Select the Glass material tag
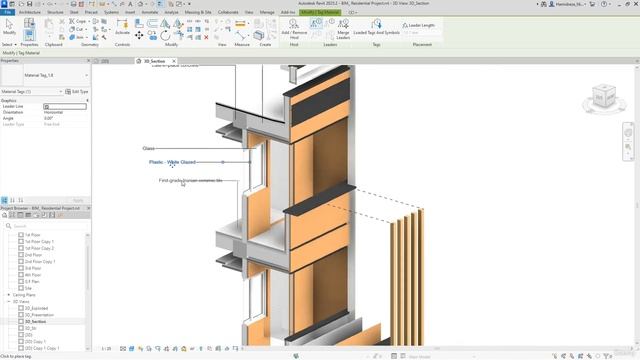Image resolution: width=640 pixels, height=360 pixels. [x=149, y=148]
